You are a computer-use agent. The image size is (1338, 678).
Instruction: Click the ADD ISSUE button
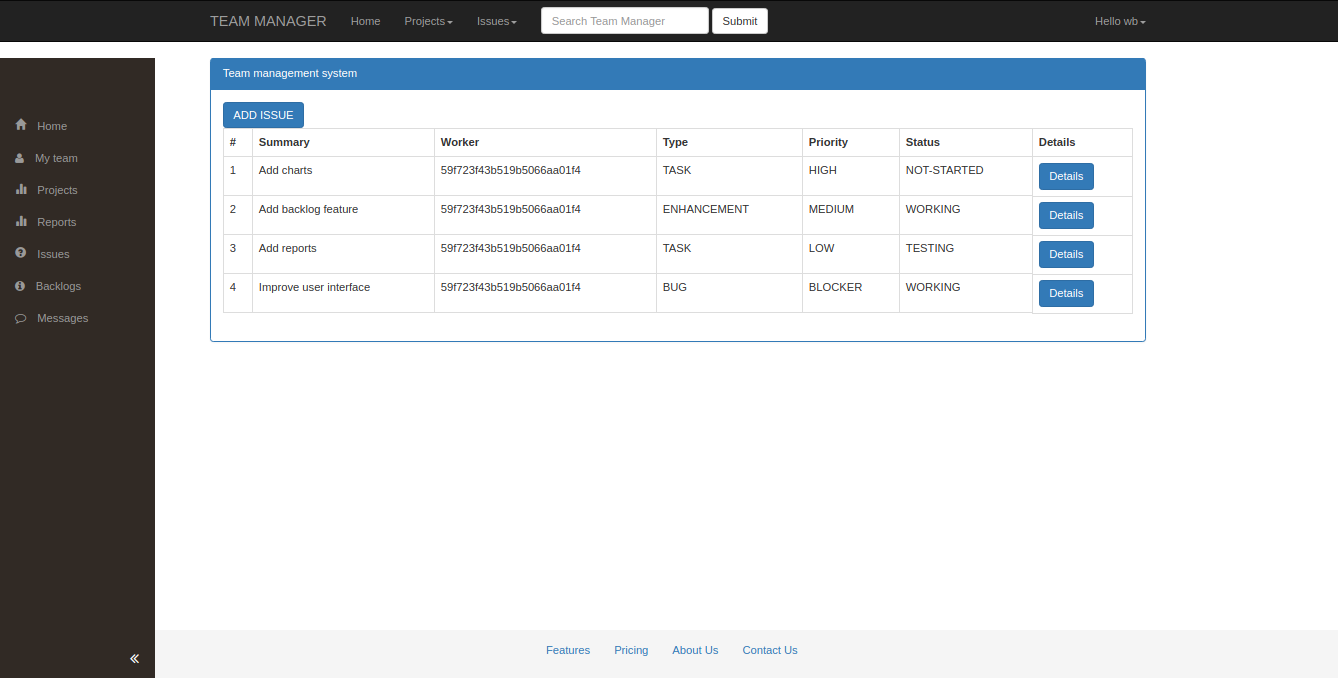point(263,115)
